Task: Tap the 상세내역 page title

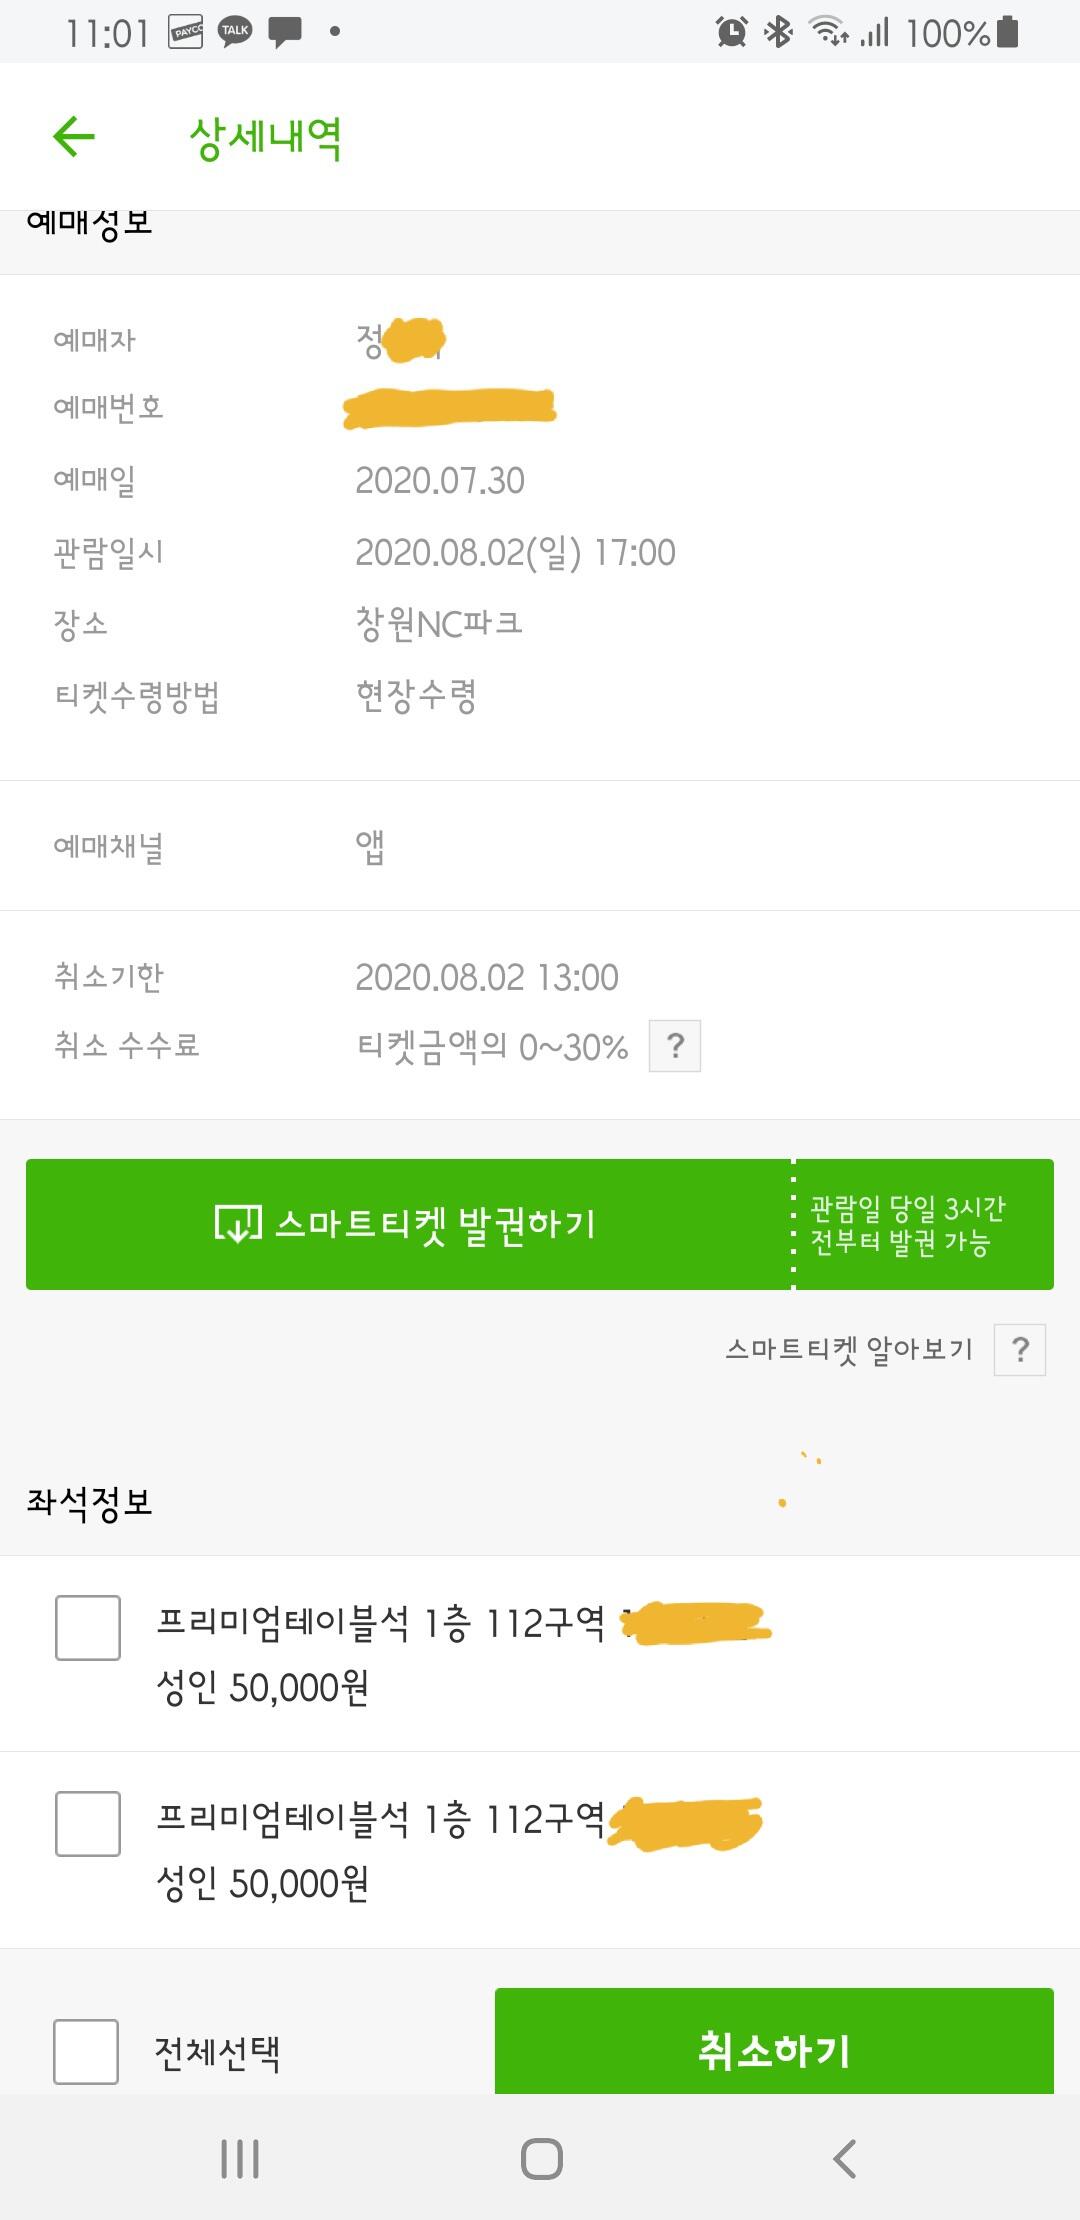Action: tap(266, 138)
